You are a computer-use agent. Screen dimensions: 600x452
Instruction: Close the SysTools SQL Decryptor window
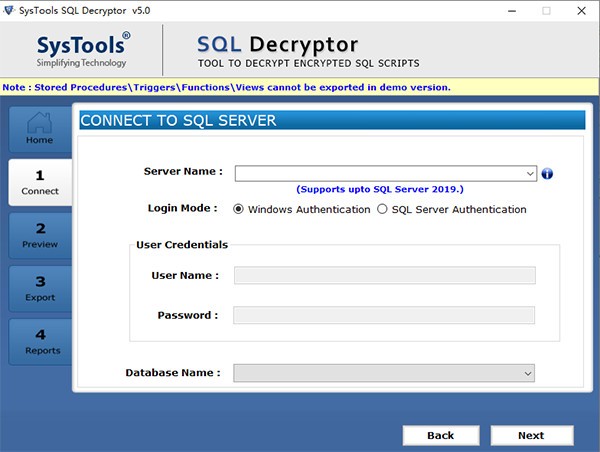point(582,10)
